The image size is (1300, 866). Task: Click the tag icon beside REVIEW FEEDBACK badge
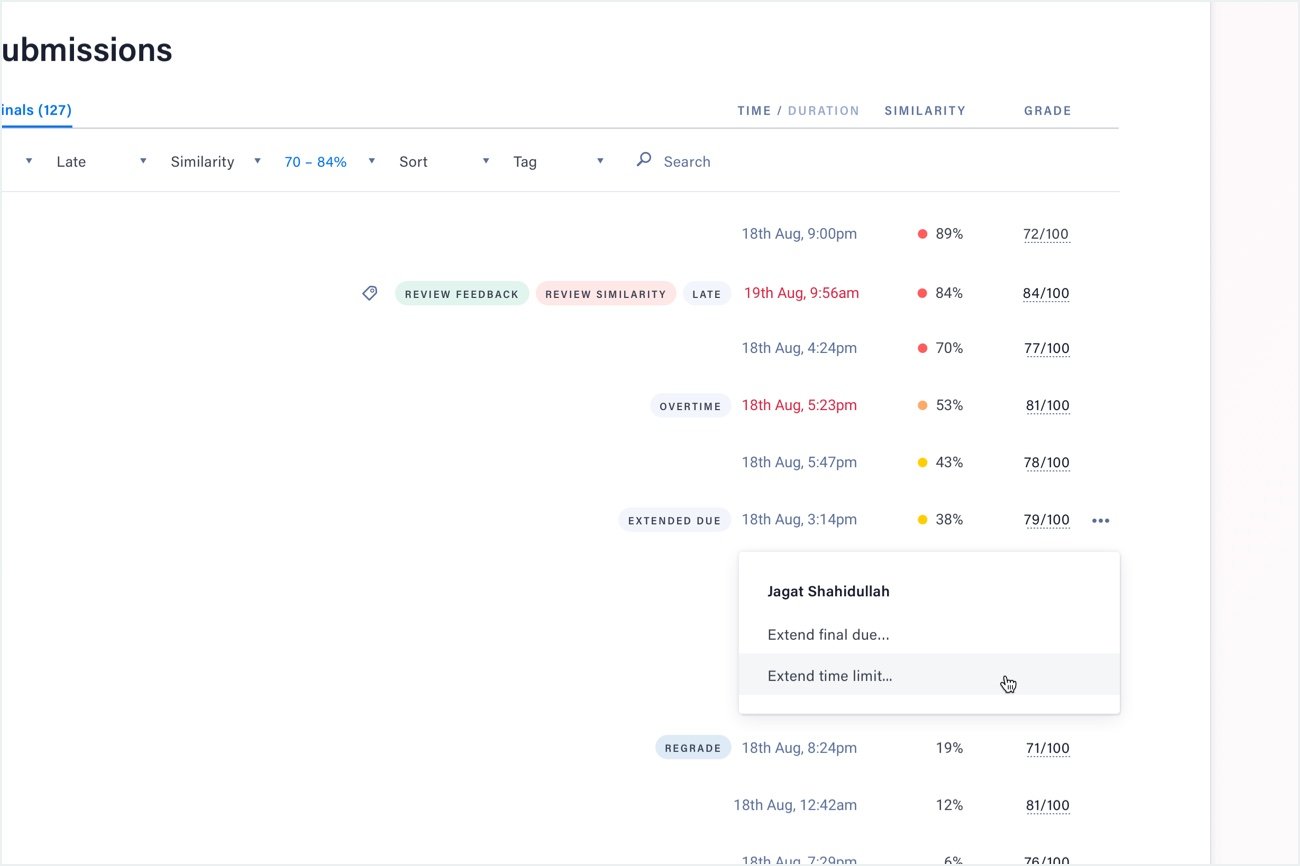click(369, 293)
